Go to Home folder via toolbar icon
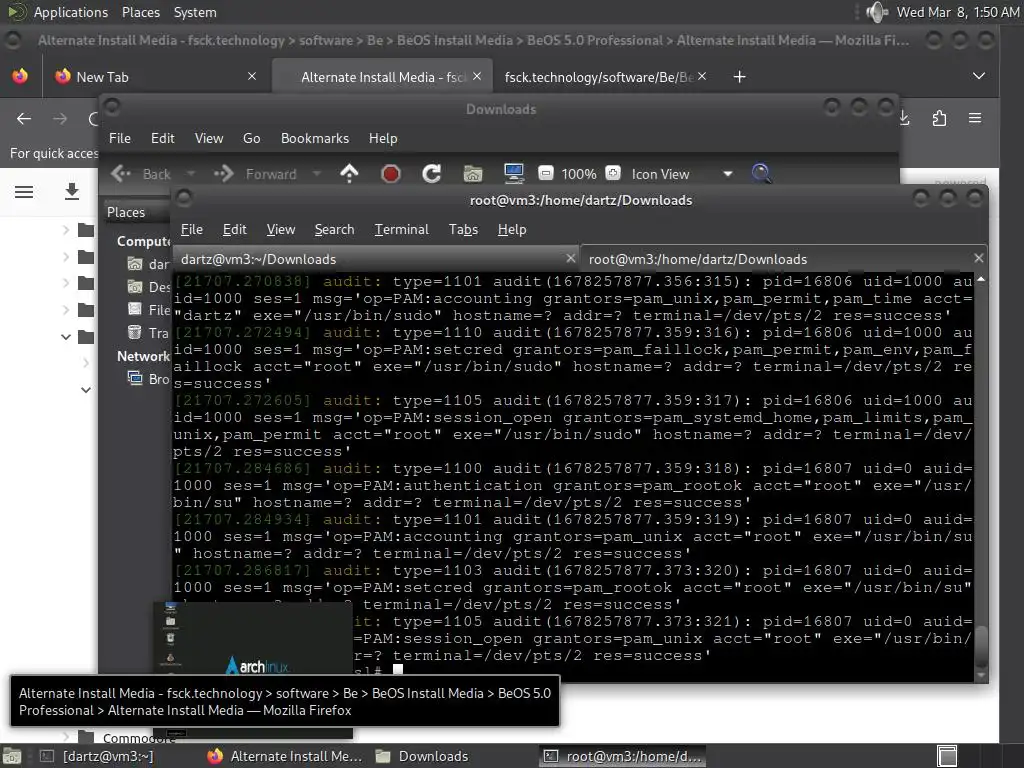 473,174
